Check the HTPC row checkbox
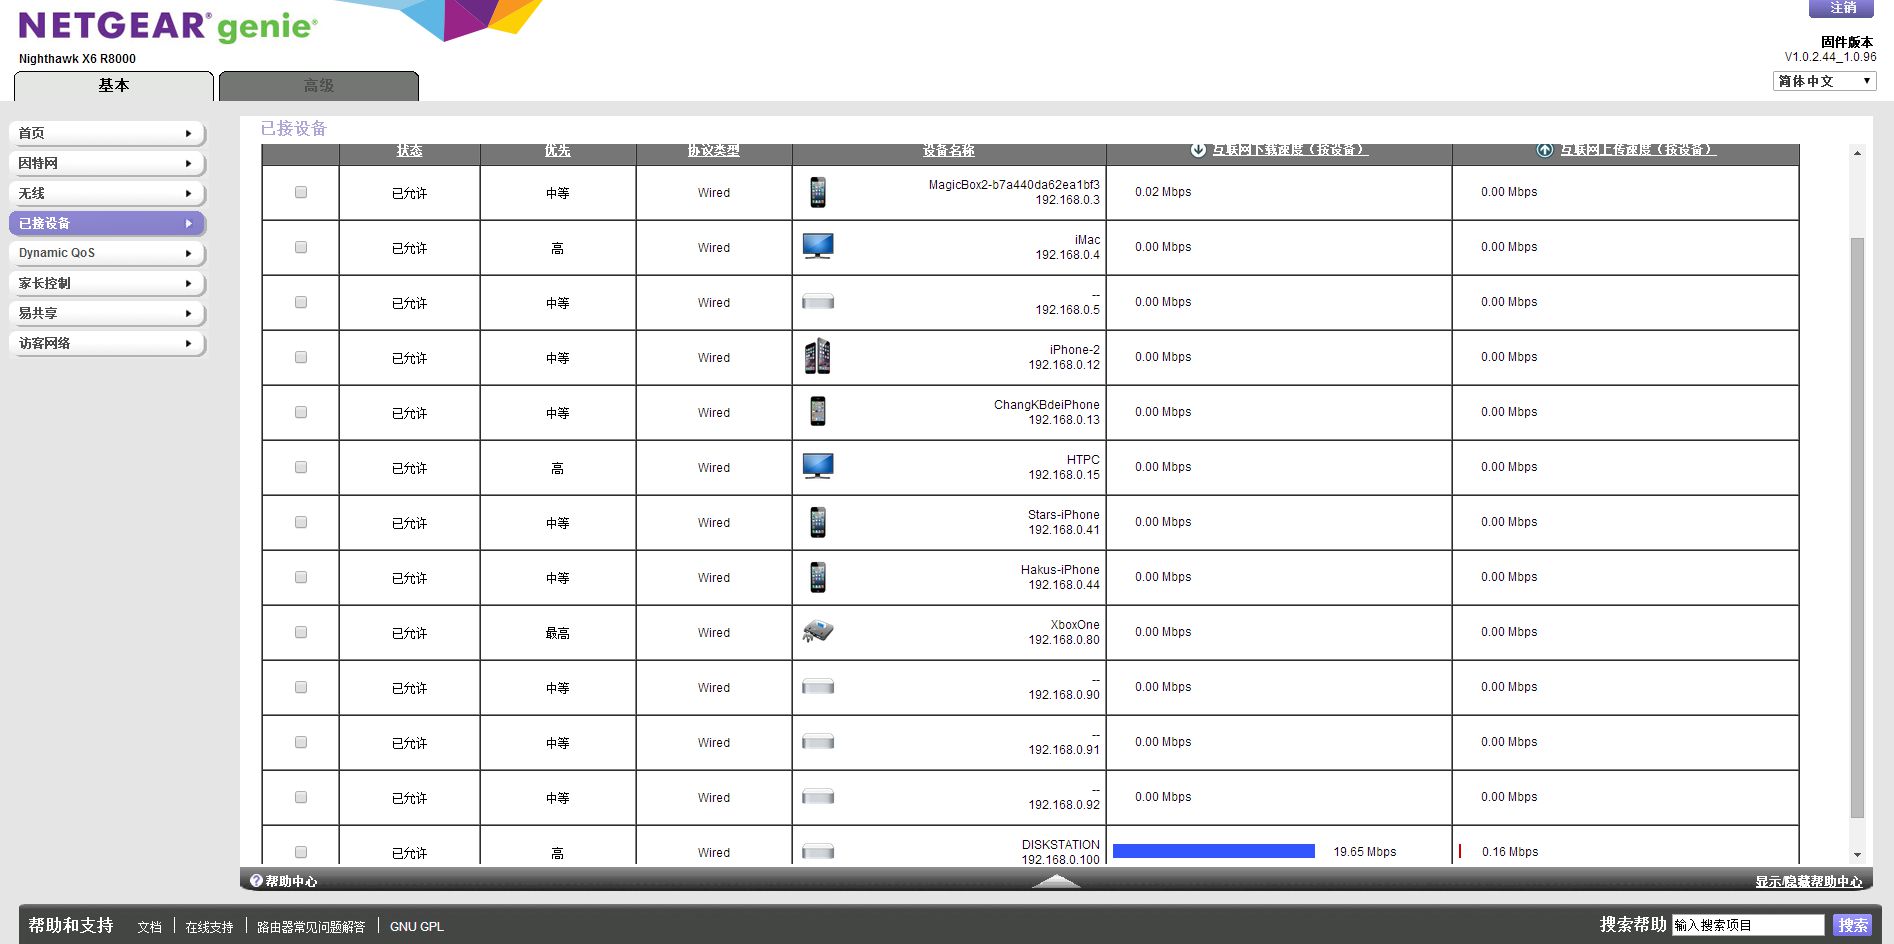 301,467
